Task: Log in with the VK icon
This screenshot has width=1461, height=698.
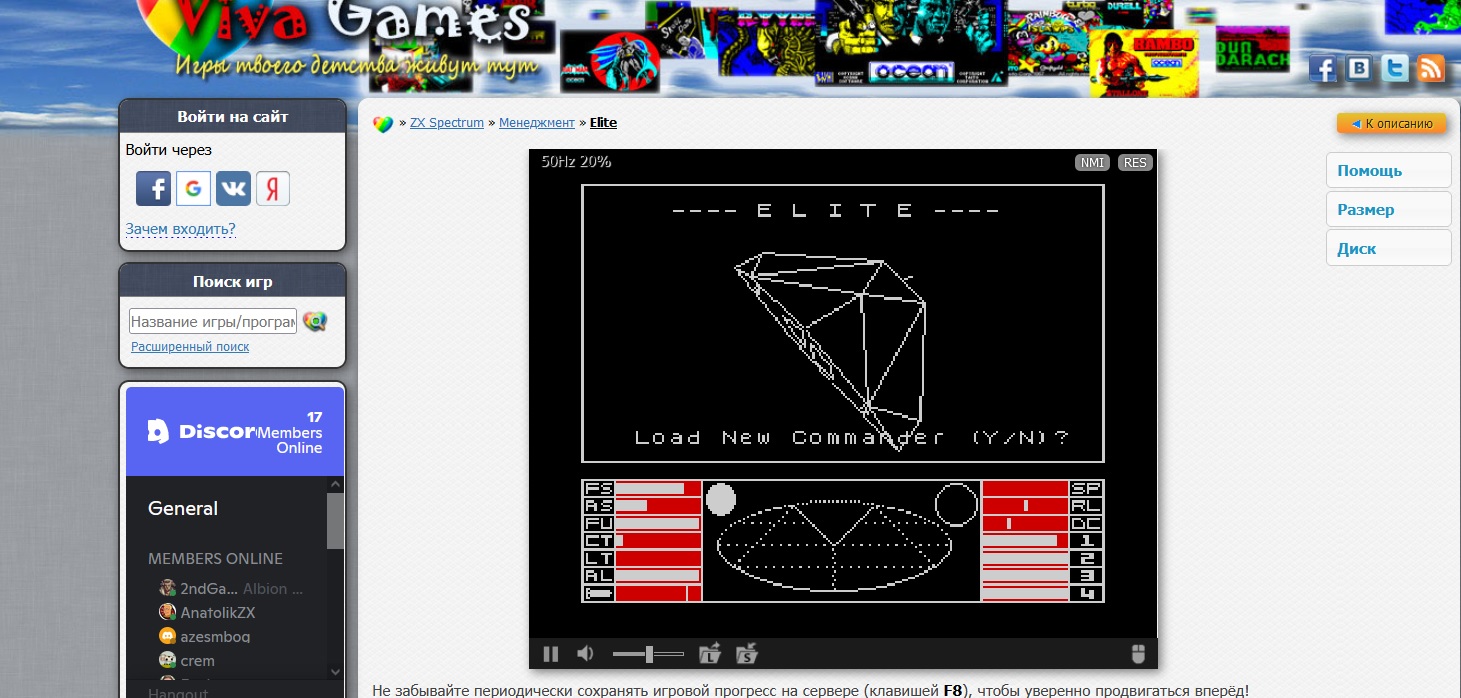Action: coord(233,188)
